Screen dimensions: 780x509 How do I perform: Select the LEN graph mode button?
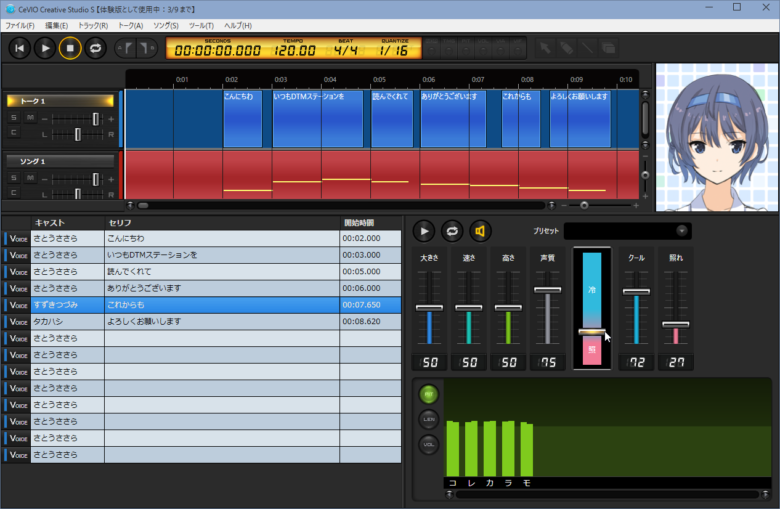(x=429, y=420)
